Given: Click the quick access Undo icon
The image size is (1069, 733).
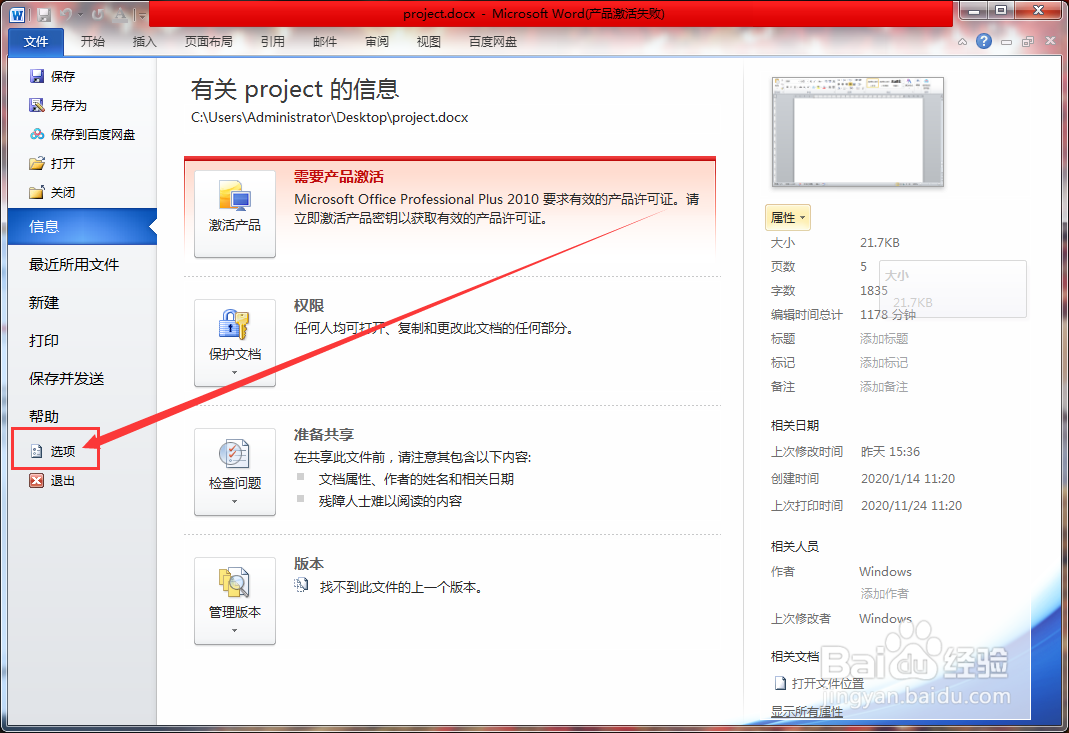Looking at the screenshot, I should [x=66, y=14].
